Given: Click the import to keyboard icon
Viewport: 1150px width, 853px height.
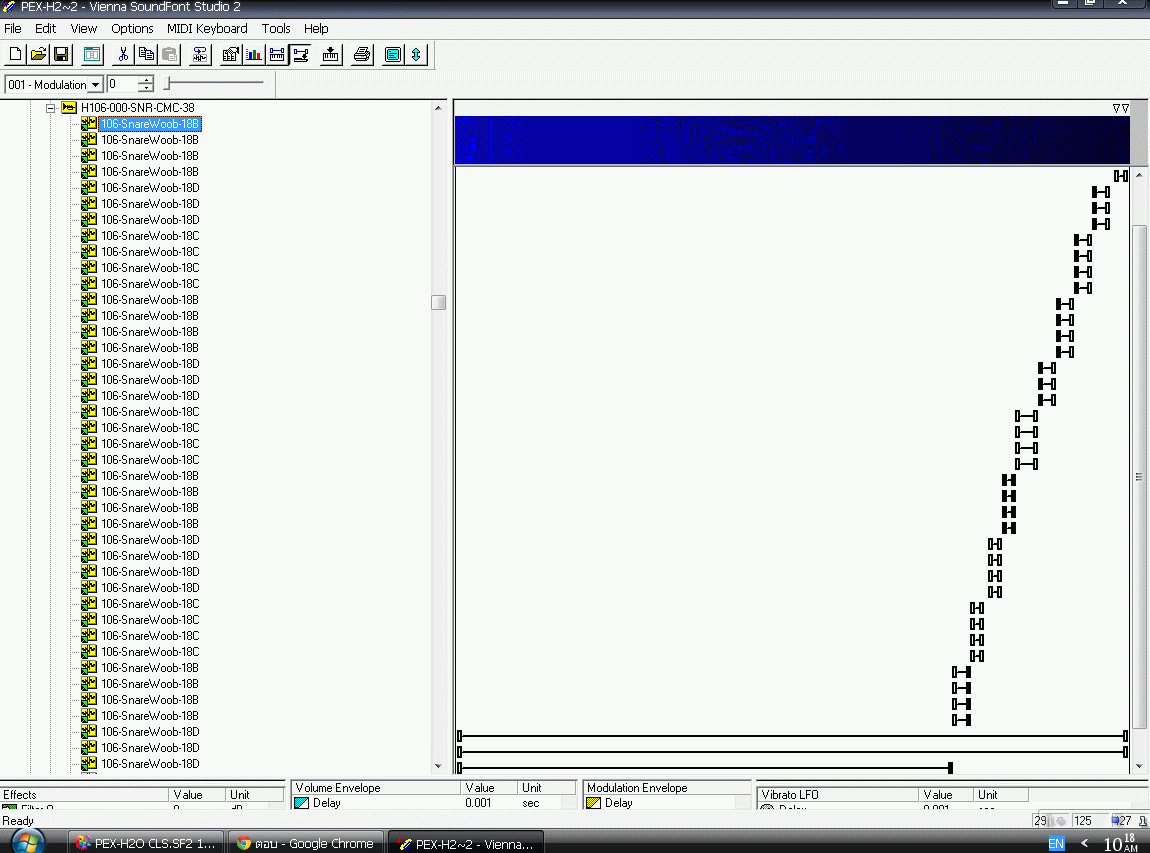Looking at the screenshot, I should pyautogui.click(x=331, y=54).
